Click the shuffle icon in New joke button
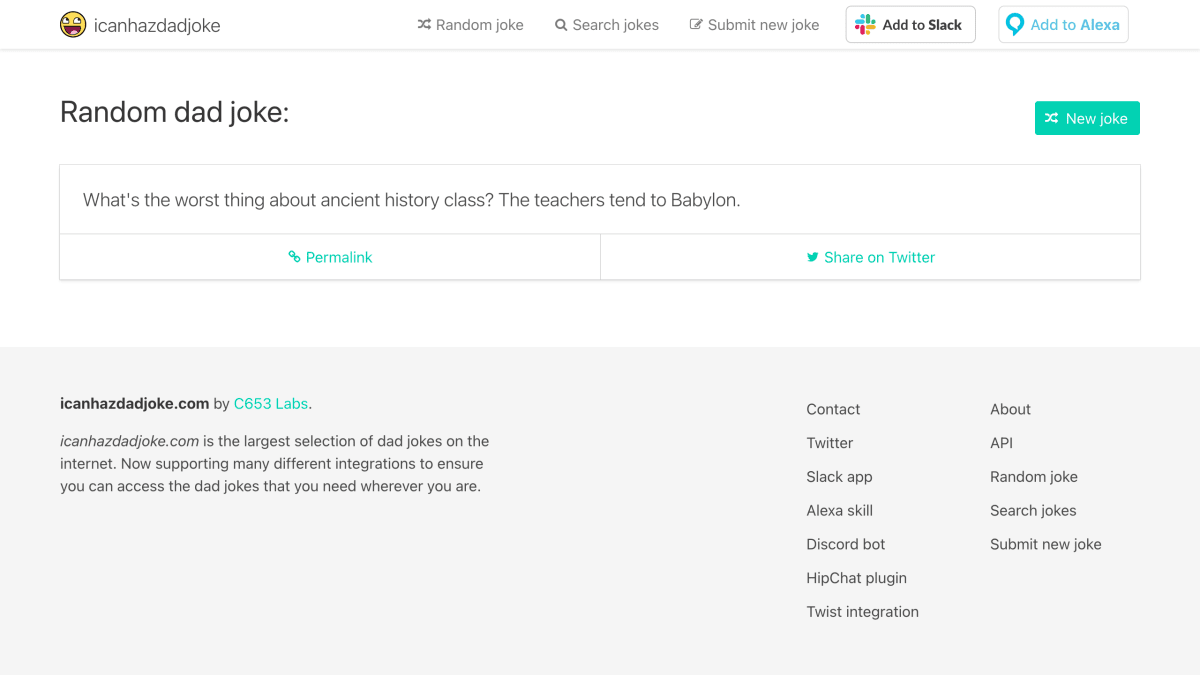The height and width of the screenshot is (675, 1200). pyautogui.click(x=1051, y=118)
